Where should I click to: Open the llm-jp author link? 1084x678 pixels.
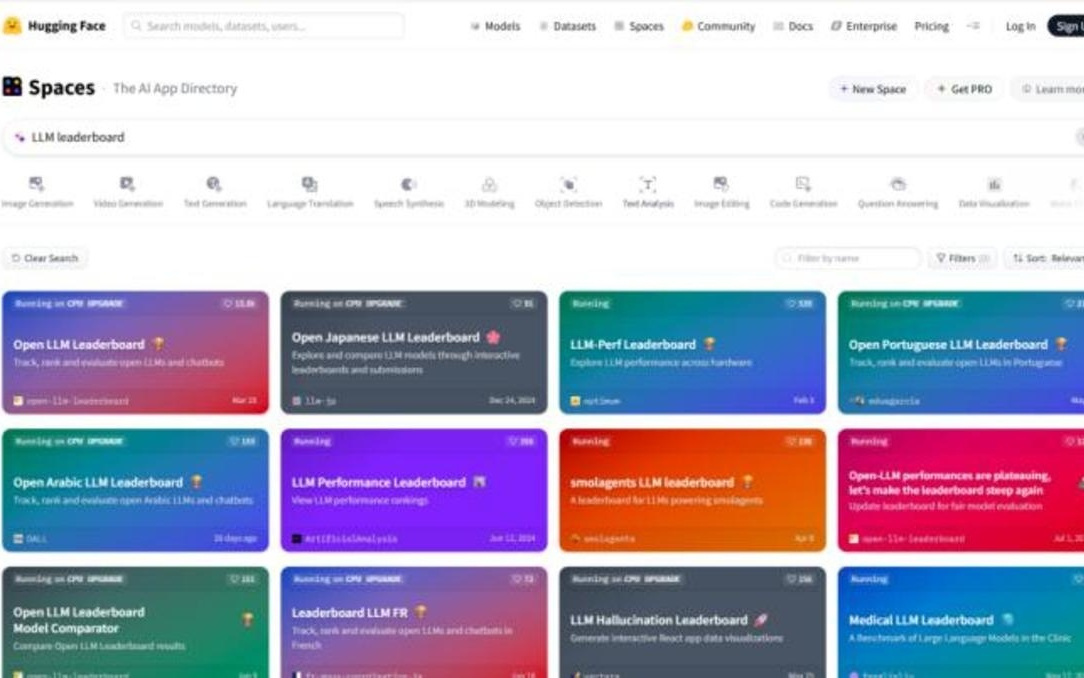[314, 401]
